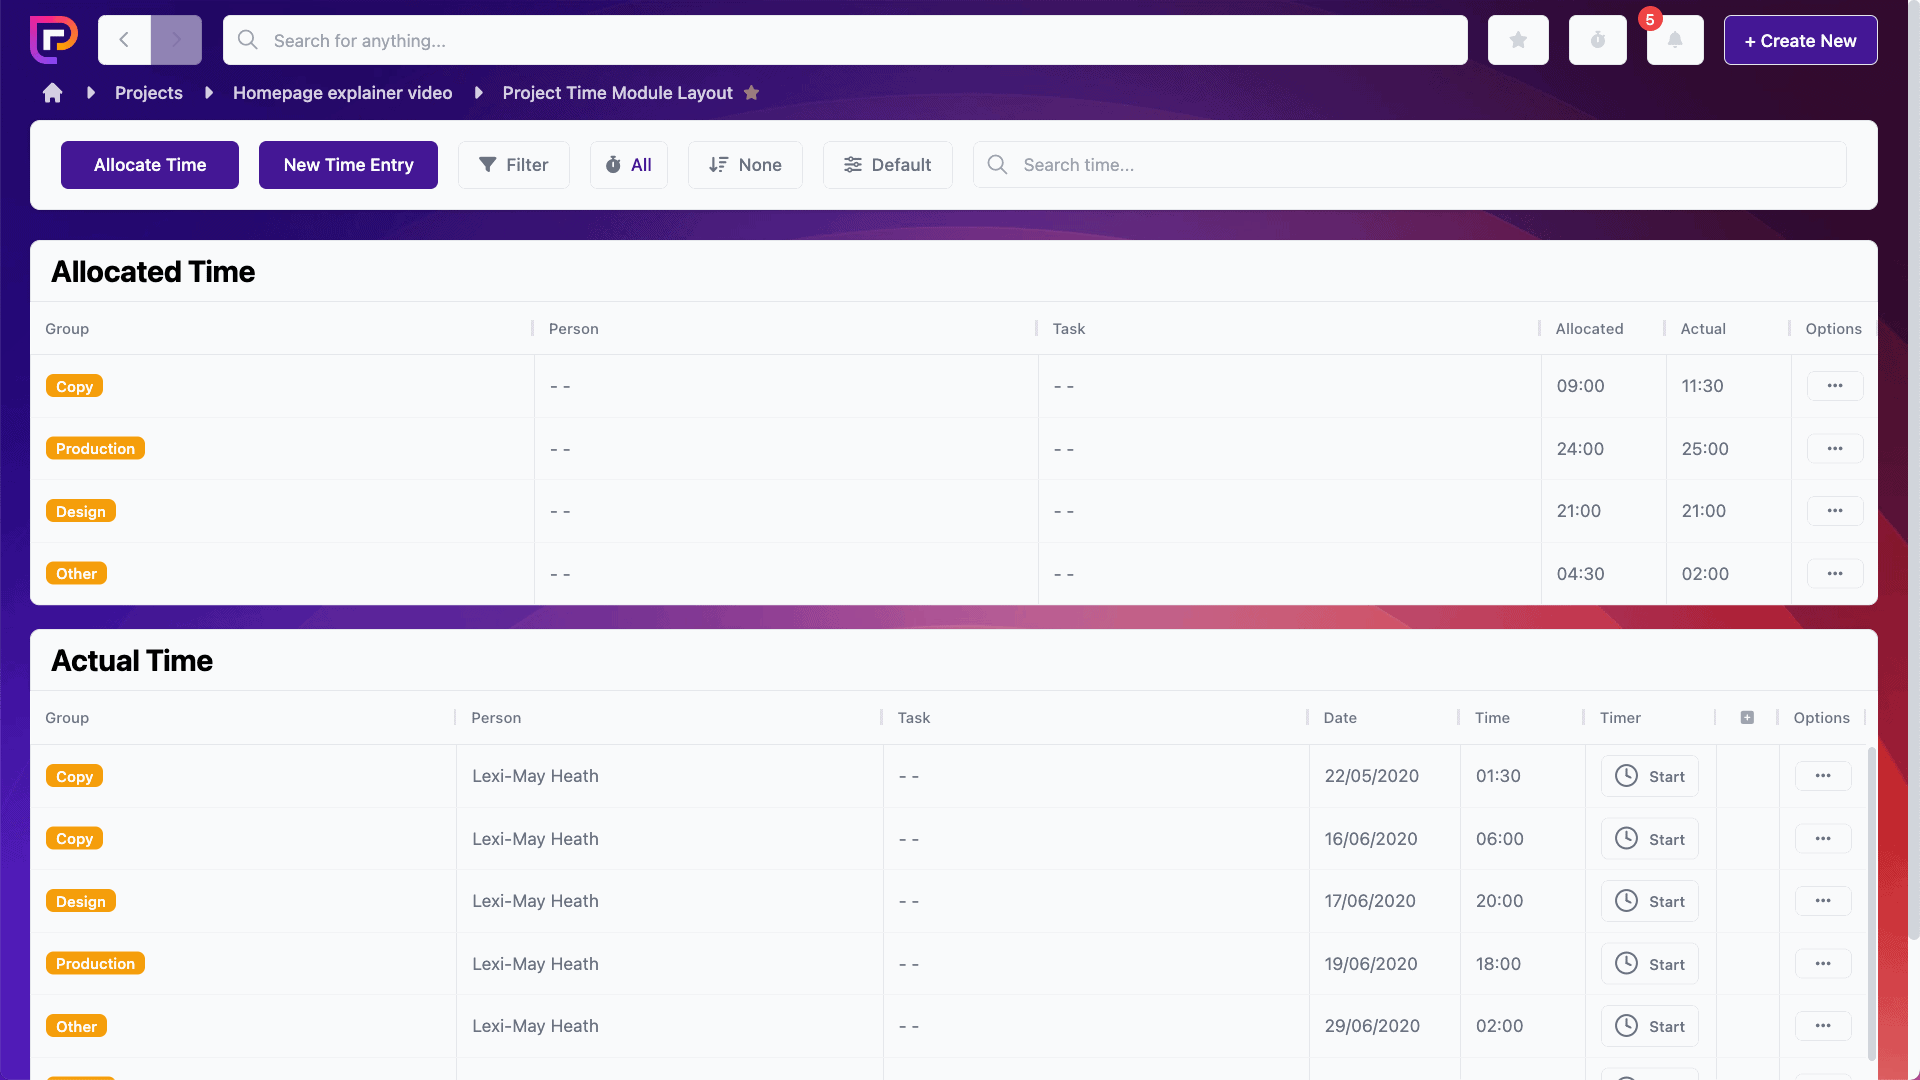This screenshot has height=1080, width=1920.
Task: Star the Project Time Module Layout page
Action: tap(751, 92)
